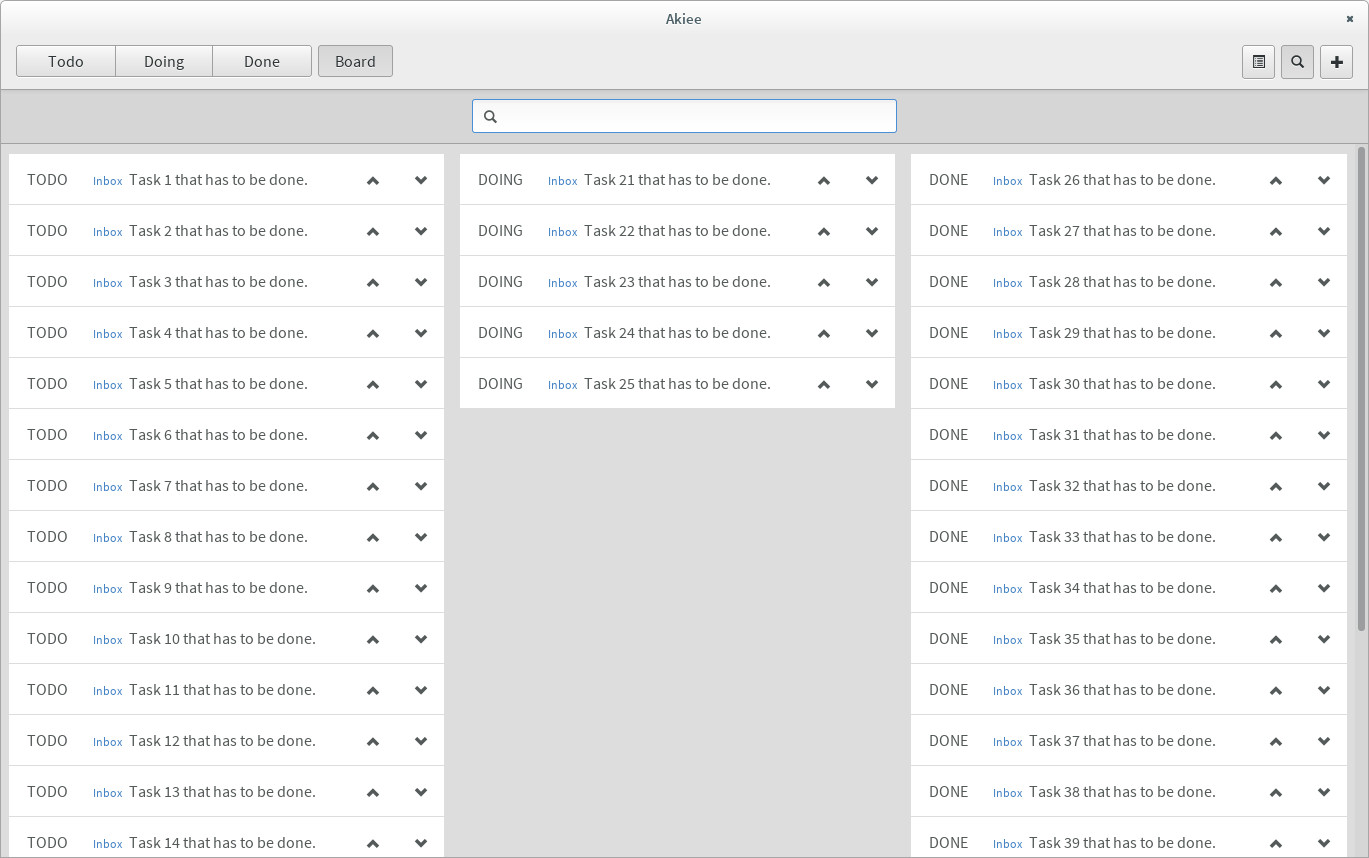Move Task 30 up
The width and height of the screenshot is (1369, 858).
coord(1276,385)
